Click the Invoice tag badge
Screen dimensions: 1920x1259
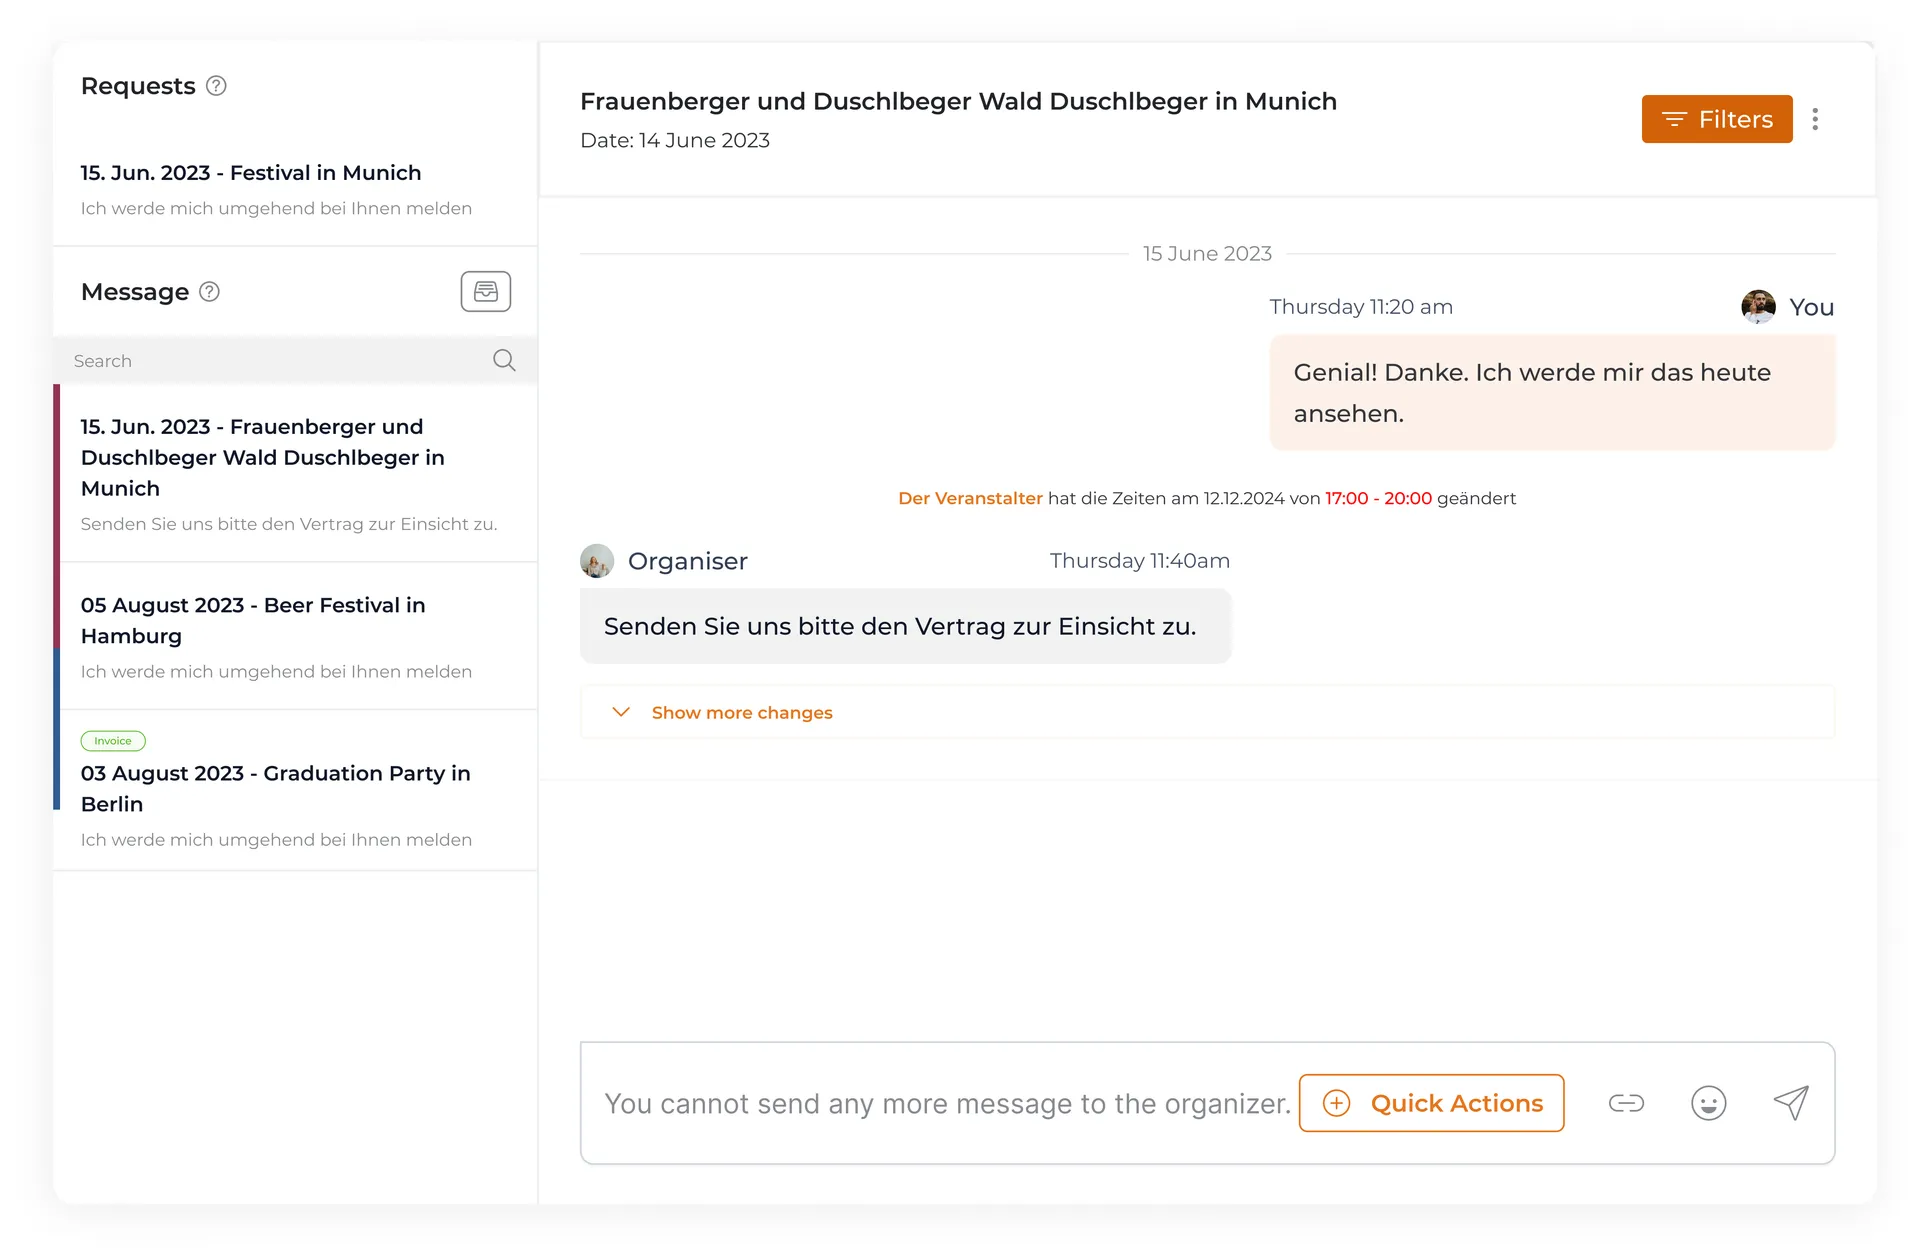(113, 741)
